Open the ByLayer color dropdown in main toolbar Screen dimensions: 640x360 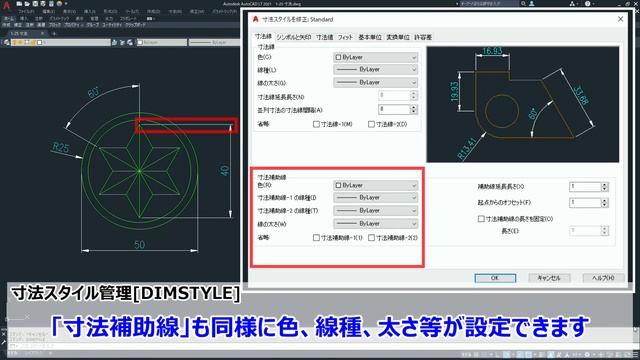[x=162, y=42]
